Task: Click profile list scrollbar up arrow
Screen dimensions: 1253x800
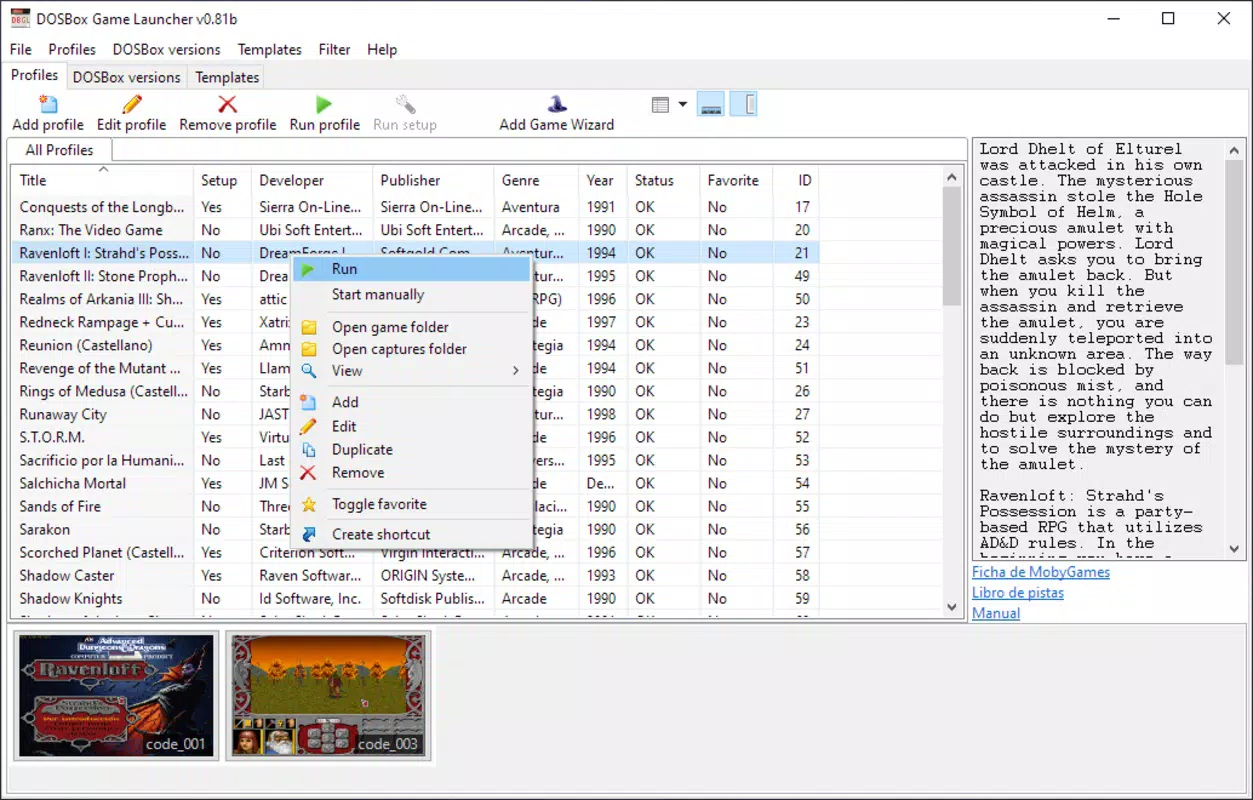Action: pyautogui.click(x=951, y=177)
